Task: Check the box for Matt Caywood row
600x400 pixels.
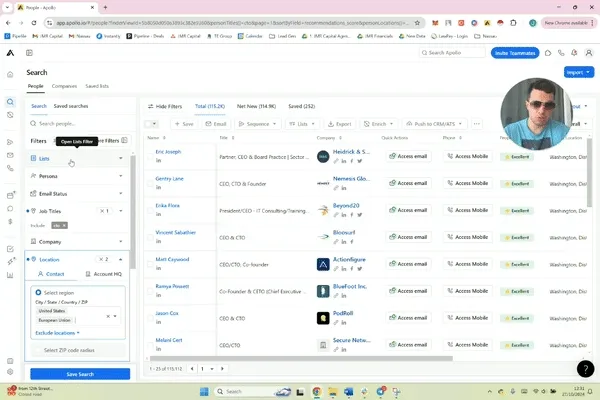Action: (x=150, y=264)
